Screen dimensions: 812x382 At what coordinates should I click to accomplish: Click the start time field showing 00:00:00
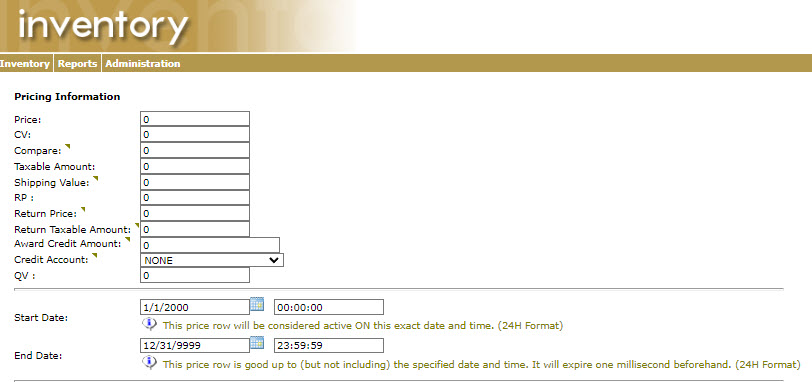tap(329, 307)
